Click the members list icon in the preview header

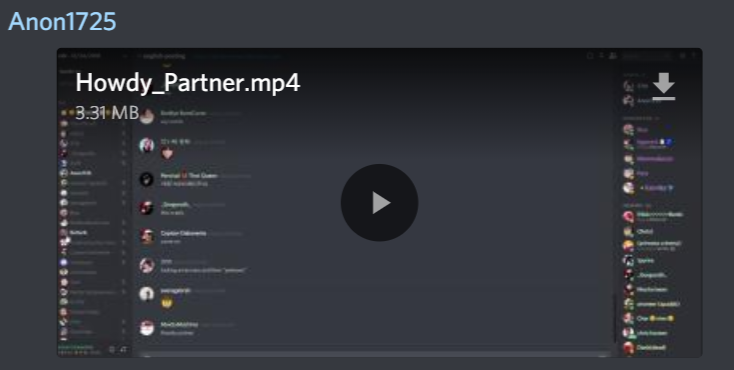click(612, 56)
